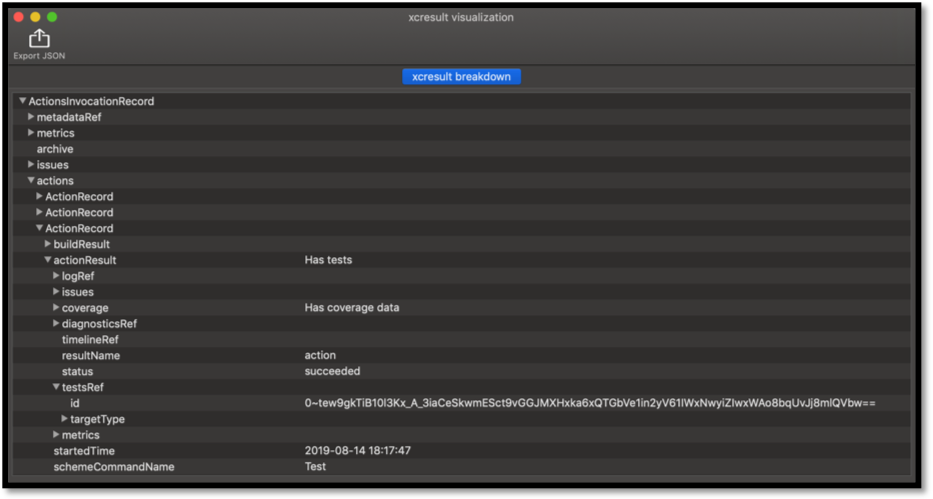Collapse the actionResult node
Viewport: 933px width, 499px height.
[47, 260]
